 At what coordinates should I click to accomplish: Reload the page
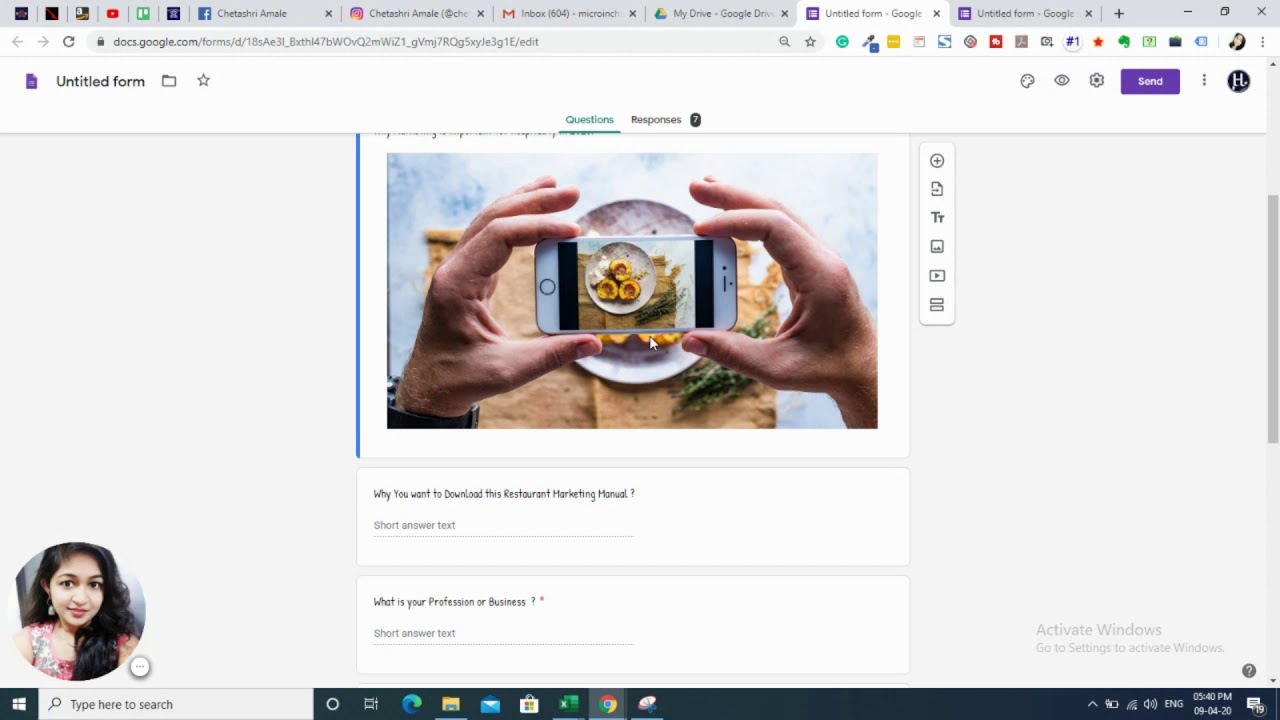coord(68,42)
